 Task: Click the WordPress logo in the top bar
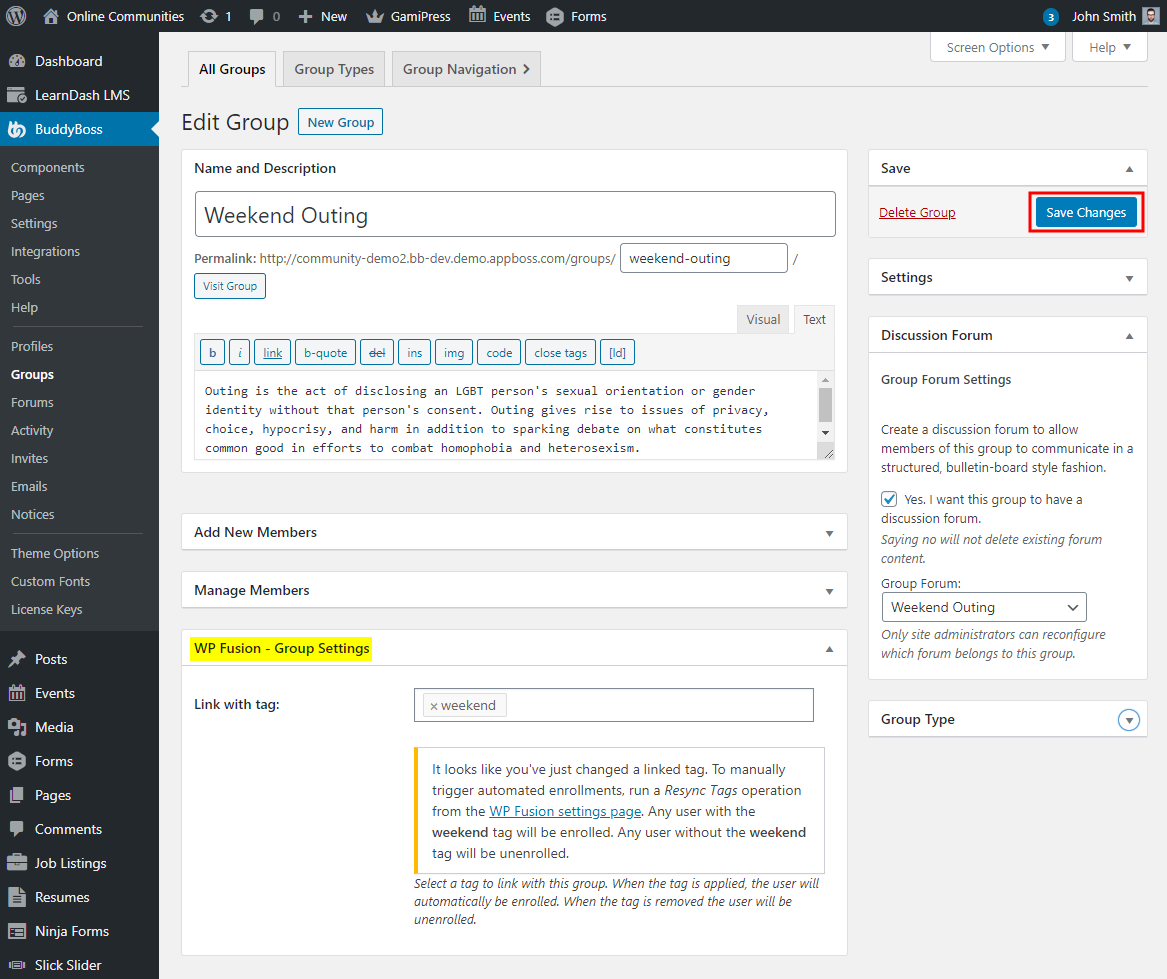pyautogui.click(x=15, y=15)
